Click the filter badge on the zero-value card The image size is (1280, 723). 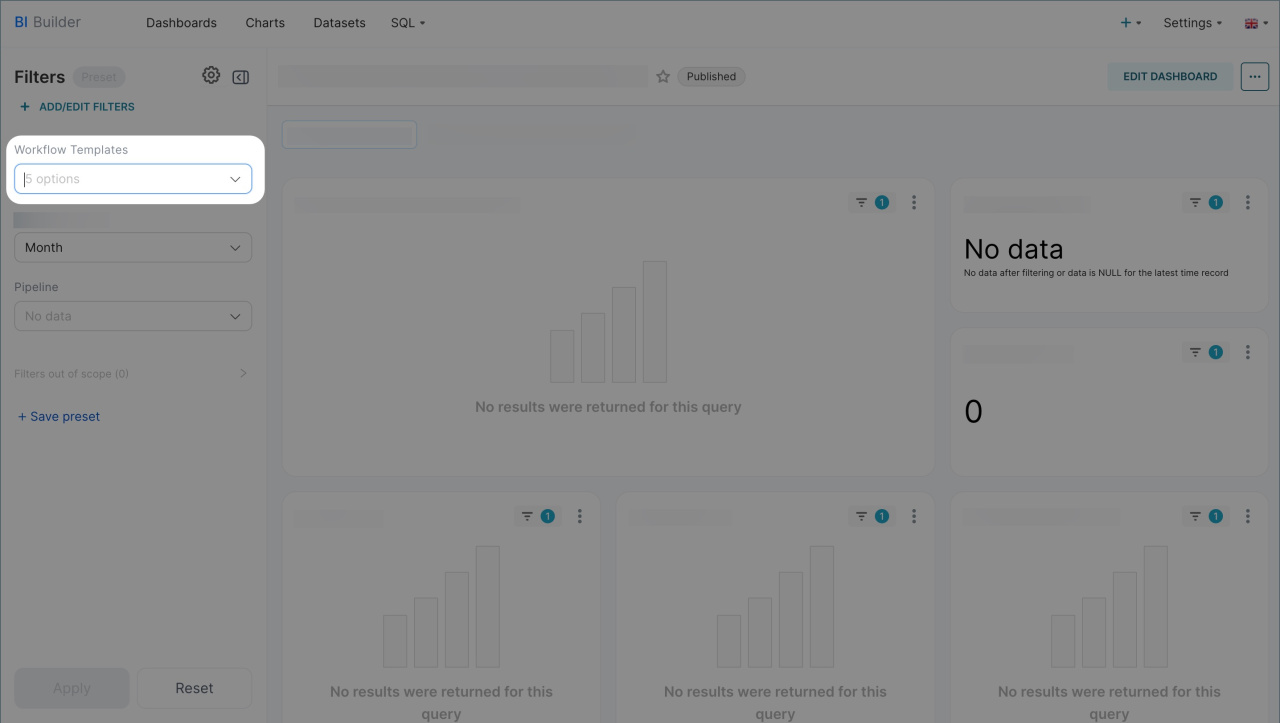[1204, 352]
